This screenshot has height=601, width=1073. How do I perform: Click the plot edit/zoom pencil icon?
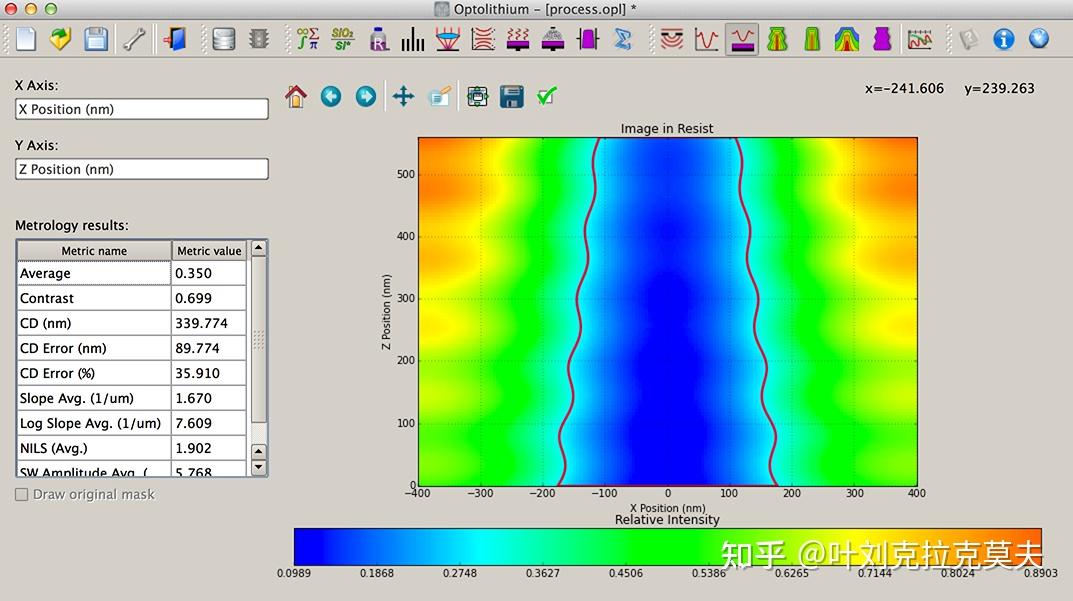[x=439, y=97]
